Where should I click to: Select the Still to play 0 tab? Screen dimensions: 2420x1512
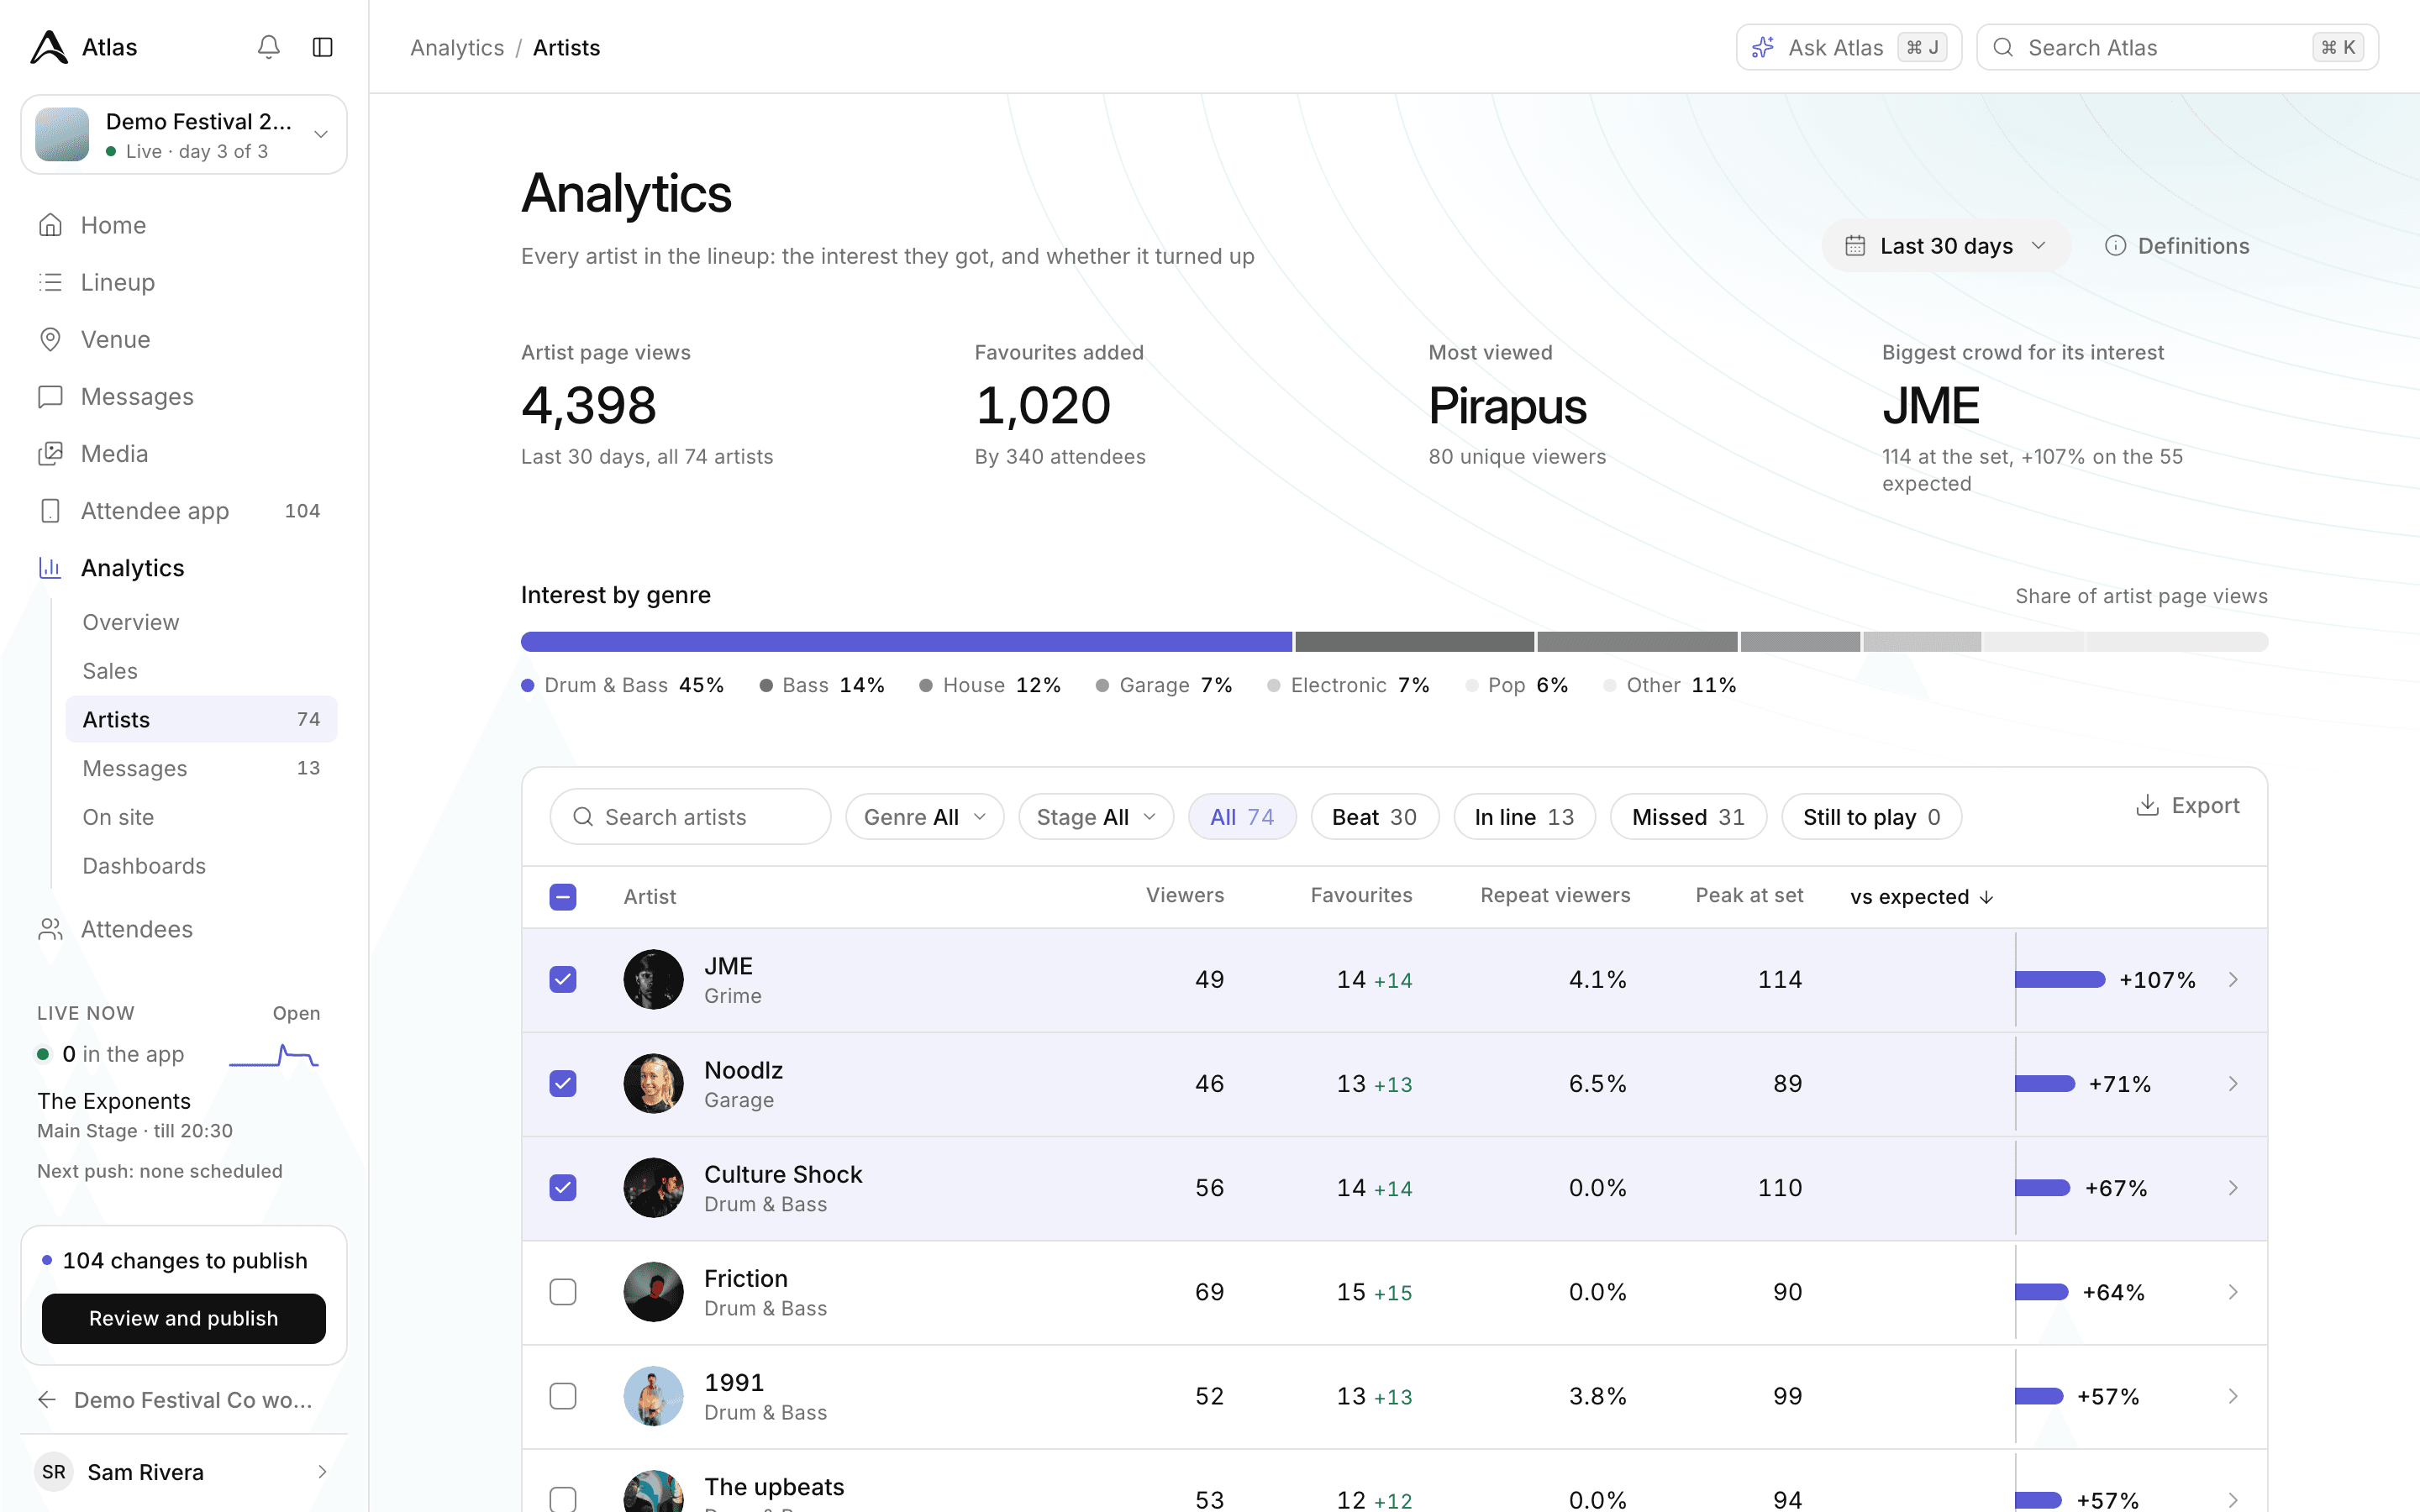(1871, 817)
